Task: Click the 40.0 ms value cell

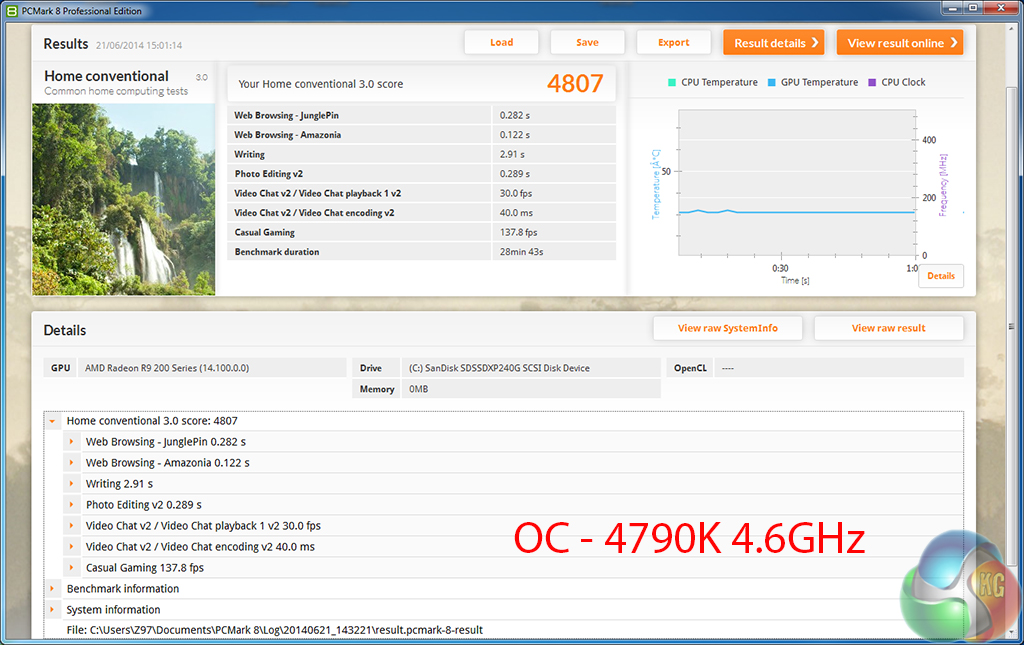Action: 554,213
